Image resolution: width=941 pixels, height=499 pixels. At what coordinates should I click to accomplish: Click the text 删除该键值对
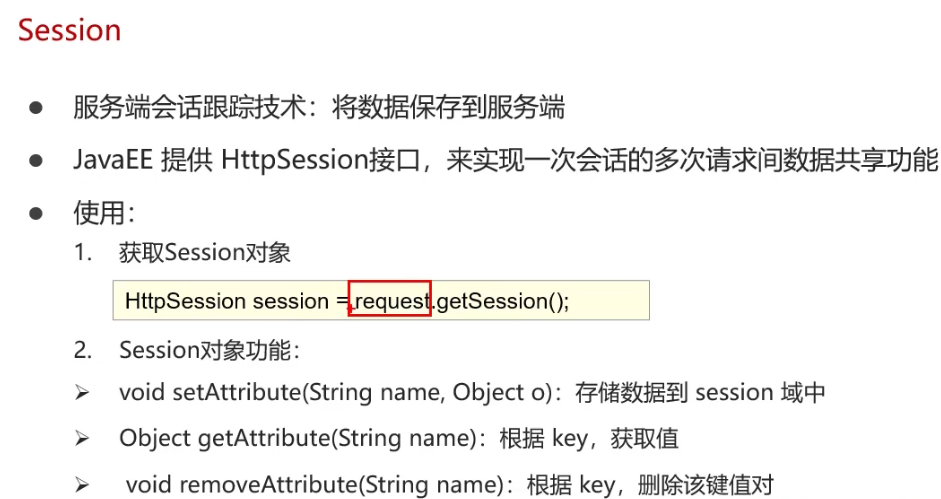pos(706,485)
